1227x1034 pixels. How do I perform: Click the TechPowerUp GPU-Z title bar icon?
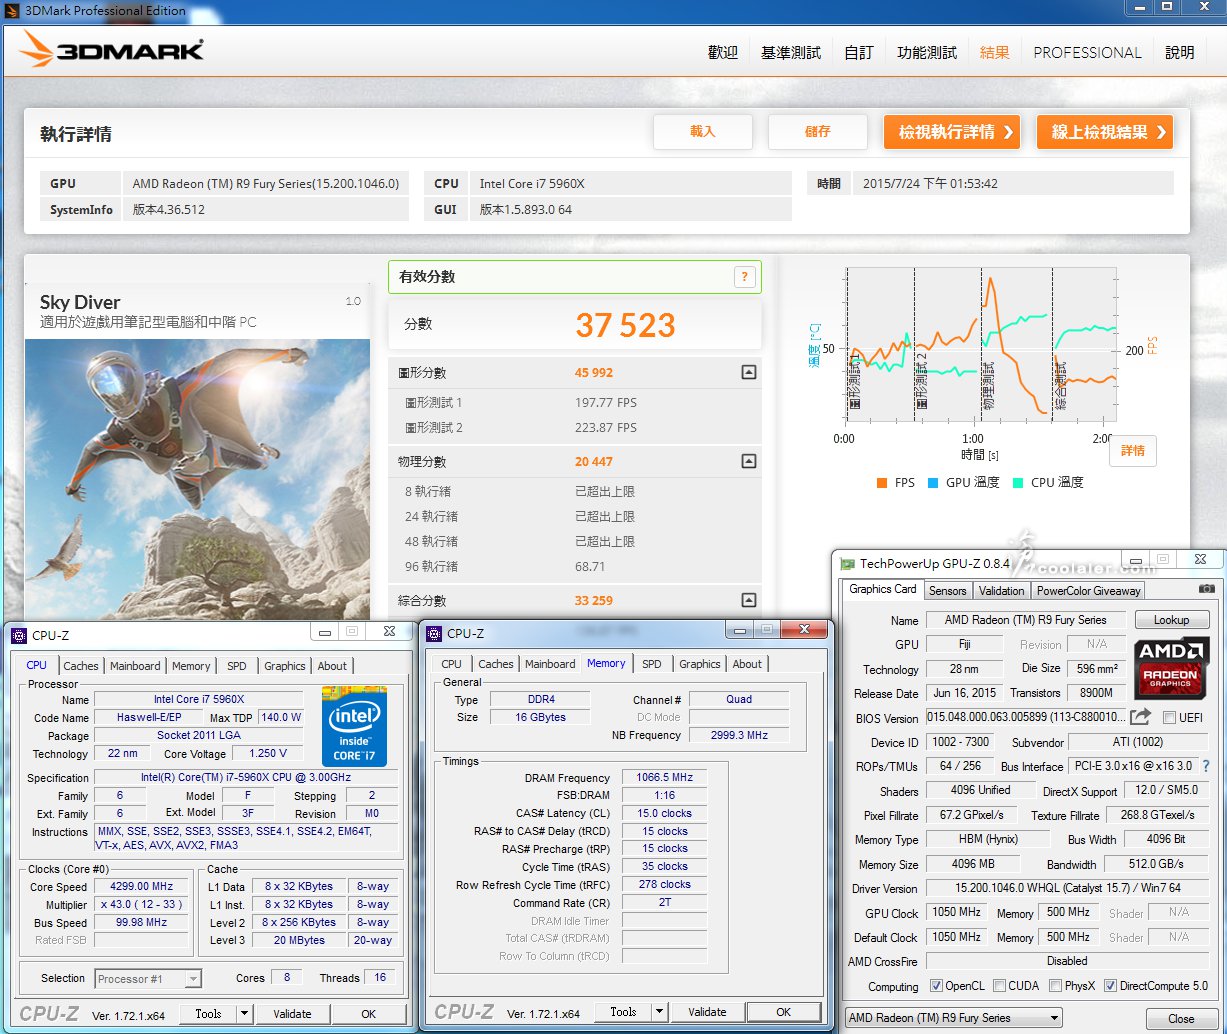point(848,564)
